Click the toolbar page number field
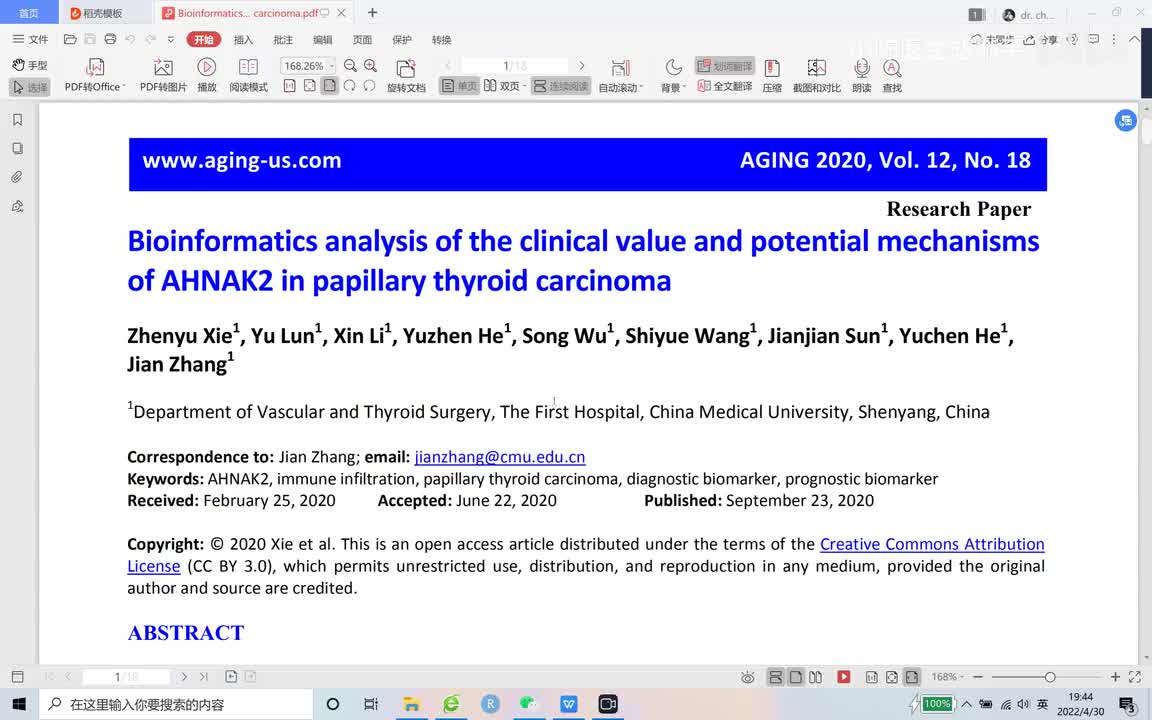Image resolution: width=1152 pixels, height=720 pixels. 514,66
